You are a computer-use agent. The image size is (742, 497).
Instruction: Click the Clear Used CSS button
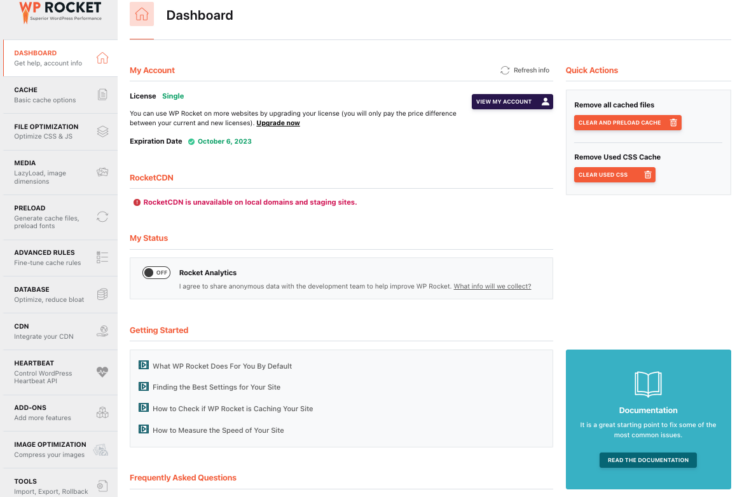[615, 175]
